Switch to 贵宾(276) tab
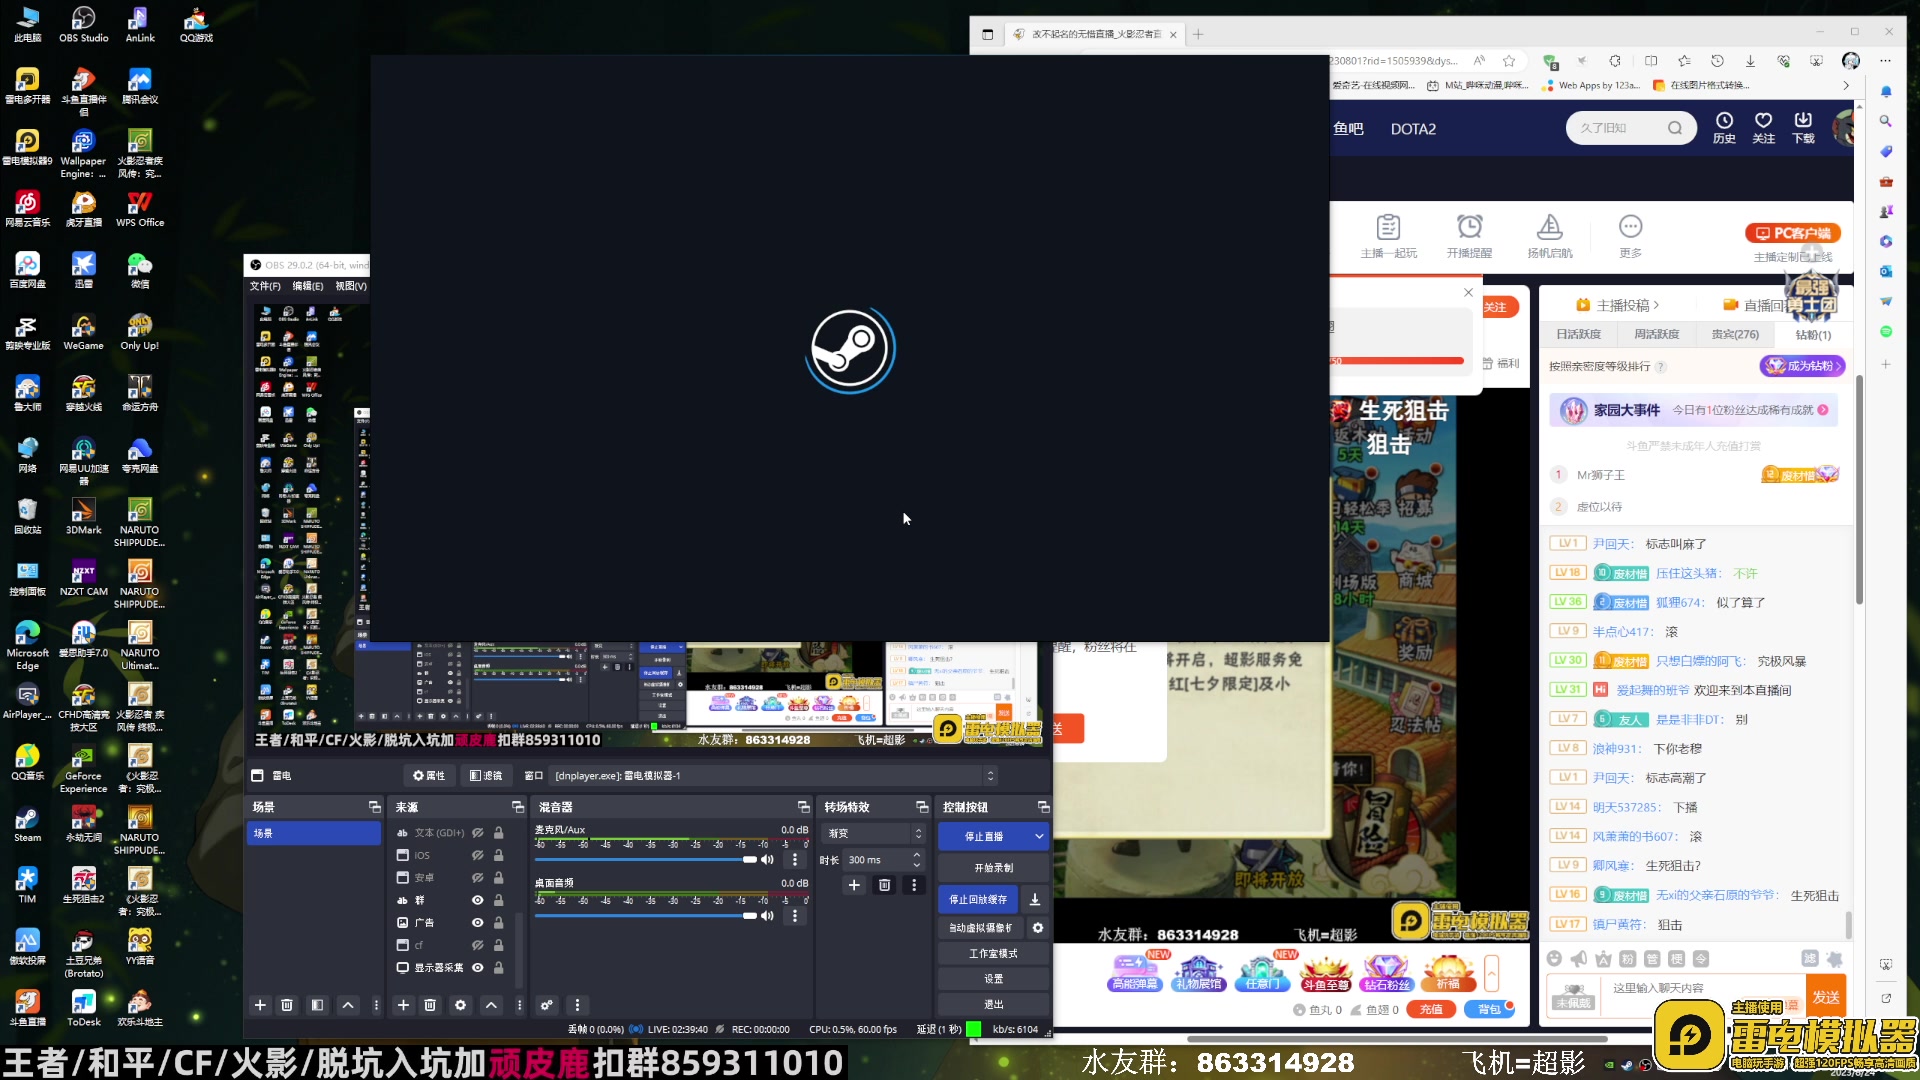1920x1080 pixels. (x=1735, y=334)
